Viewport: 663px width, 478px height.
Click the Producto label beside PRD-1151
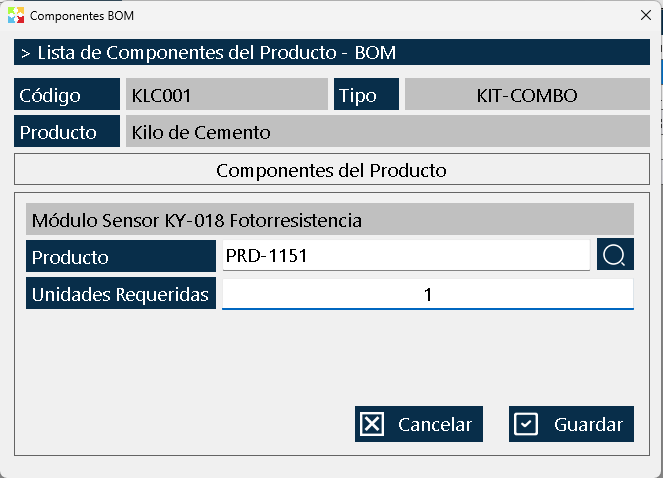(121, 256)
